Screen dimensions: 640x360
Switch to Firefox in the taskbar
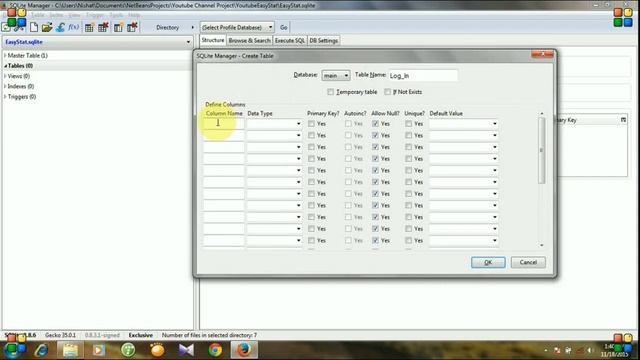(x=244, y=350)
